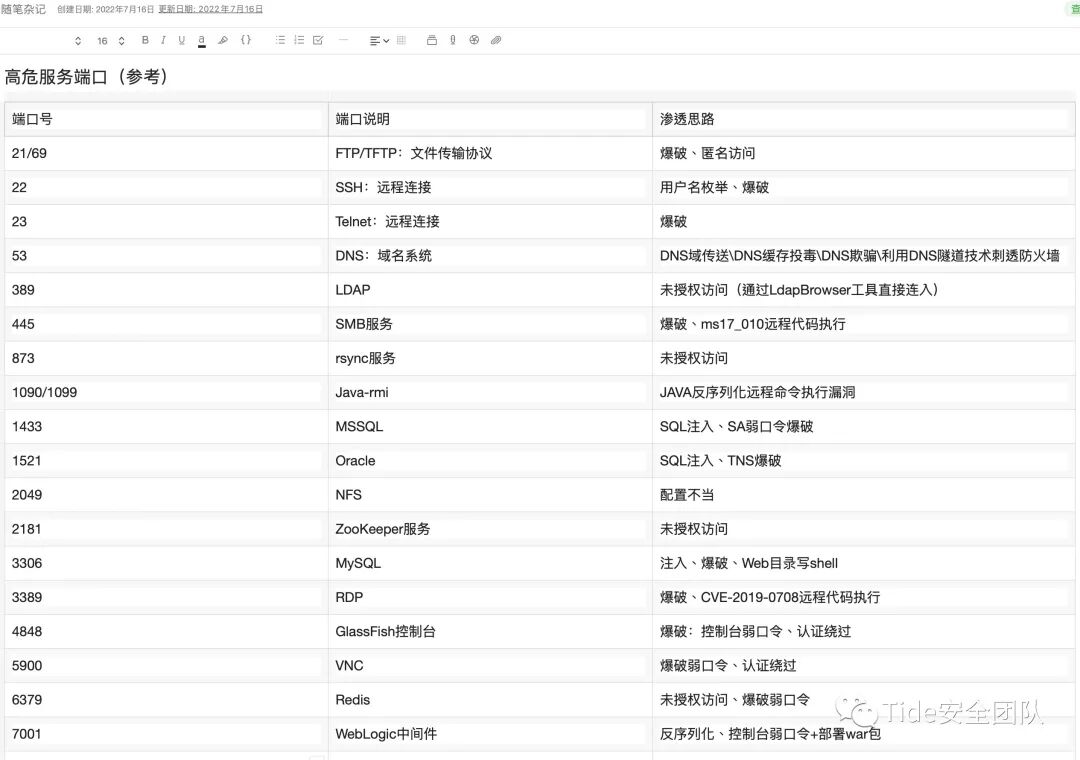Click the ms17_010远程代码执行 cell

pos(864,324)
